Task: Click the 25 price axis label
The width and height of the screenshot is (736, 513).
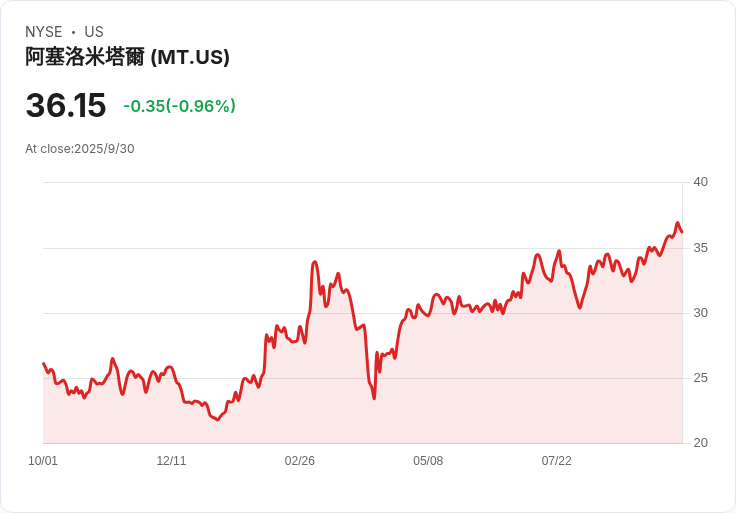Action: tap(700, 378)
